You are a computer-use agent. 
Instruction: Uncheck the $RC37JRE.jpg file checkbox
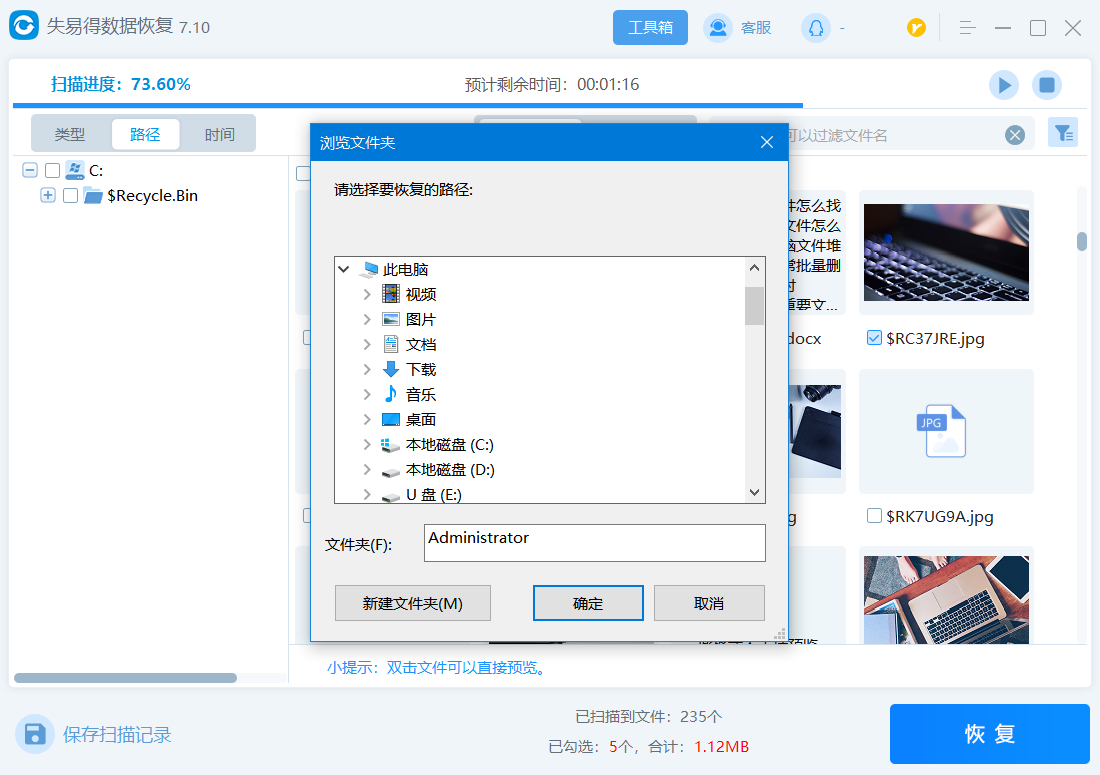pos(874,339)
